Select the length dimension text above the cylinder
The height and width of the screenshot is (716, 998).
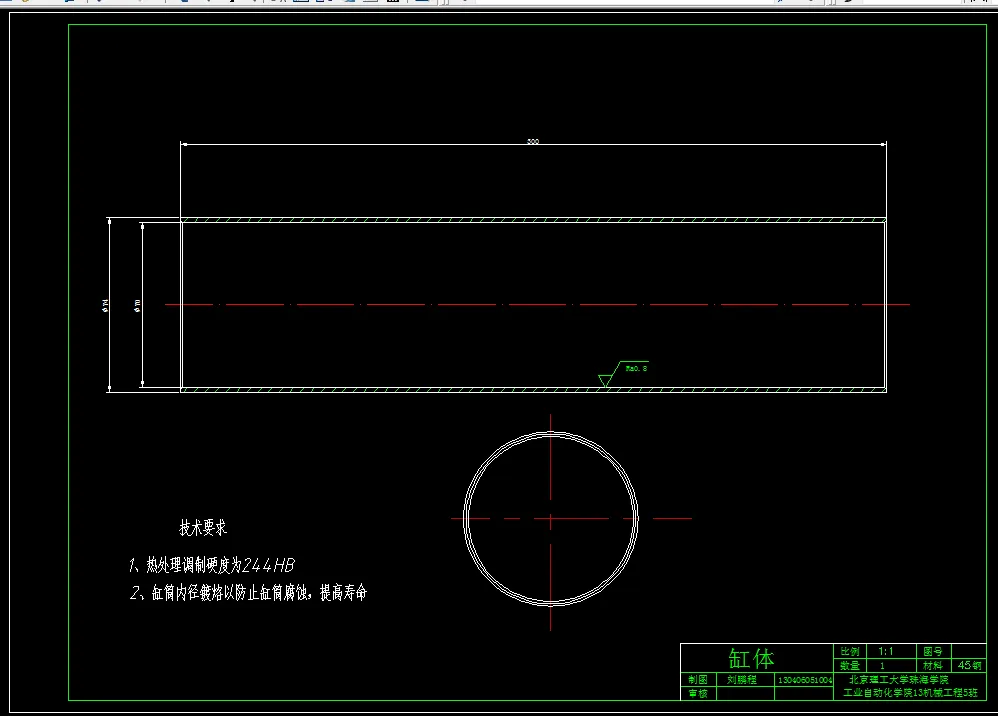tap(533, 141)
